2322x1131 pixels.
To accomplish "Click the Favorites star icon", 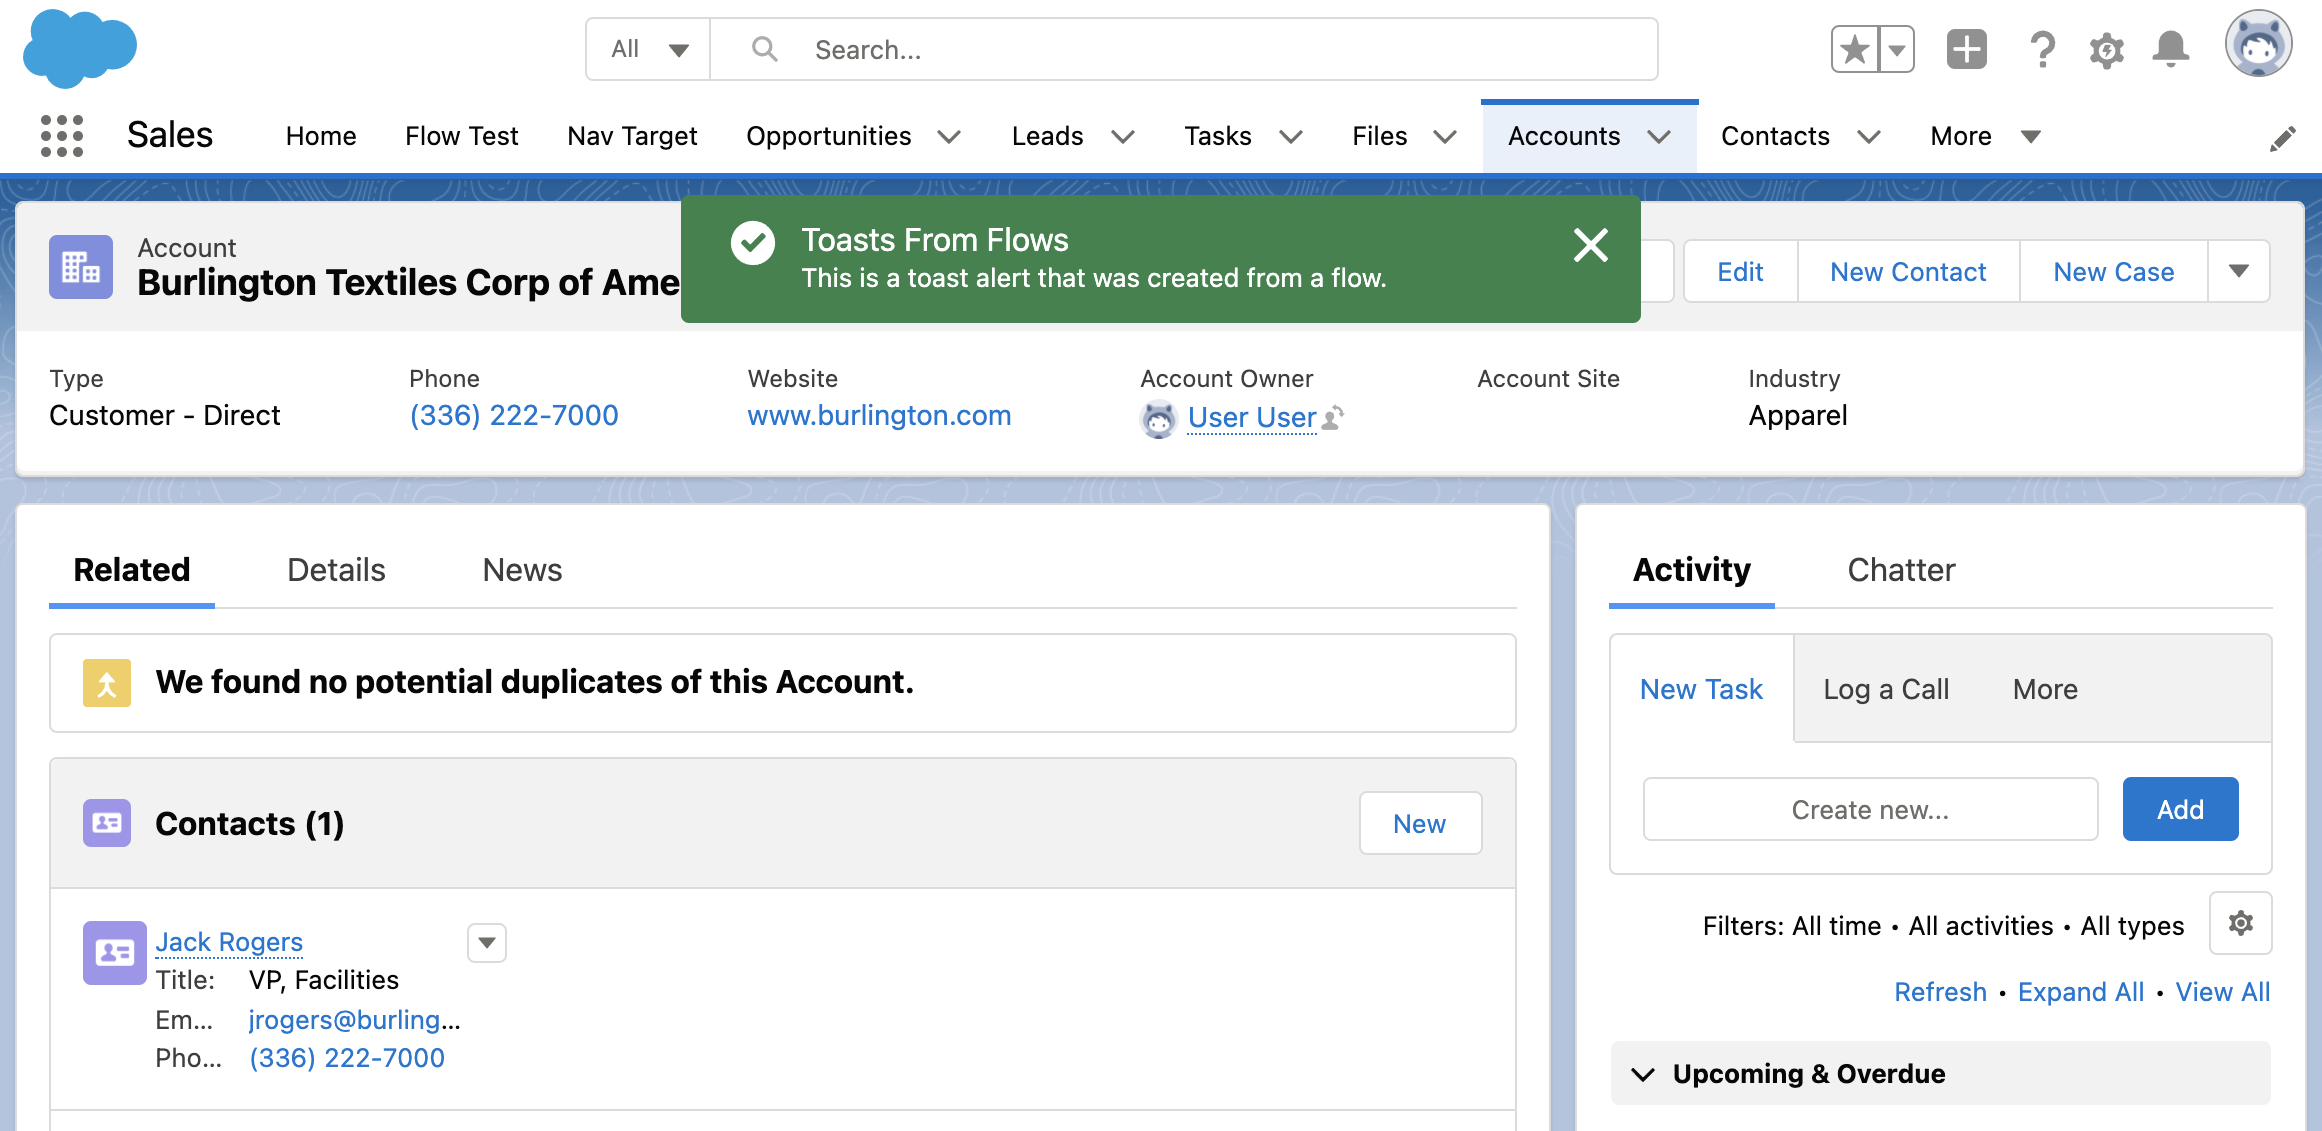I will 1855,49.
